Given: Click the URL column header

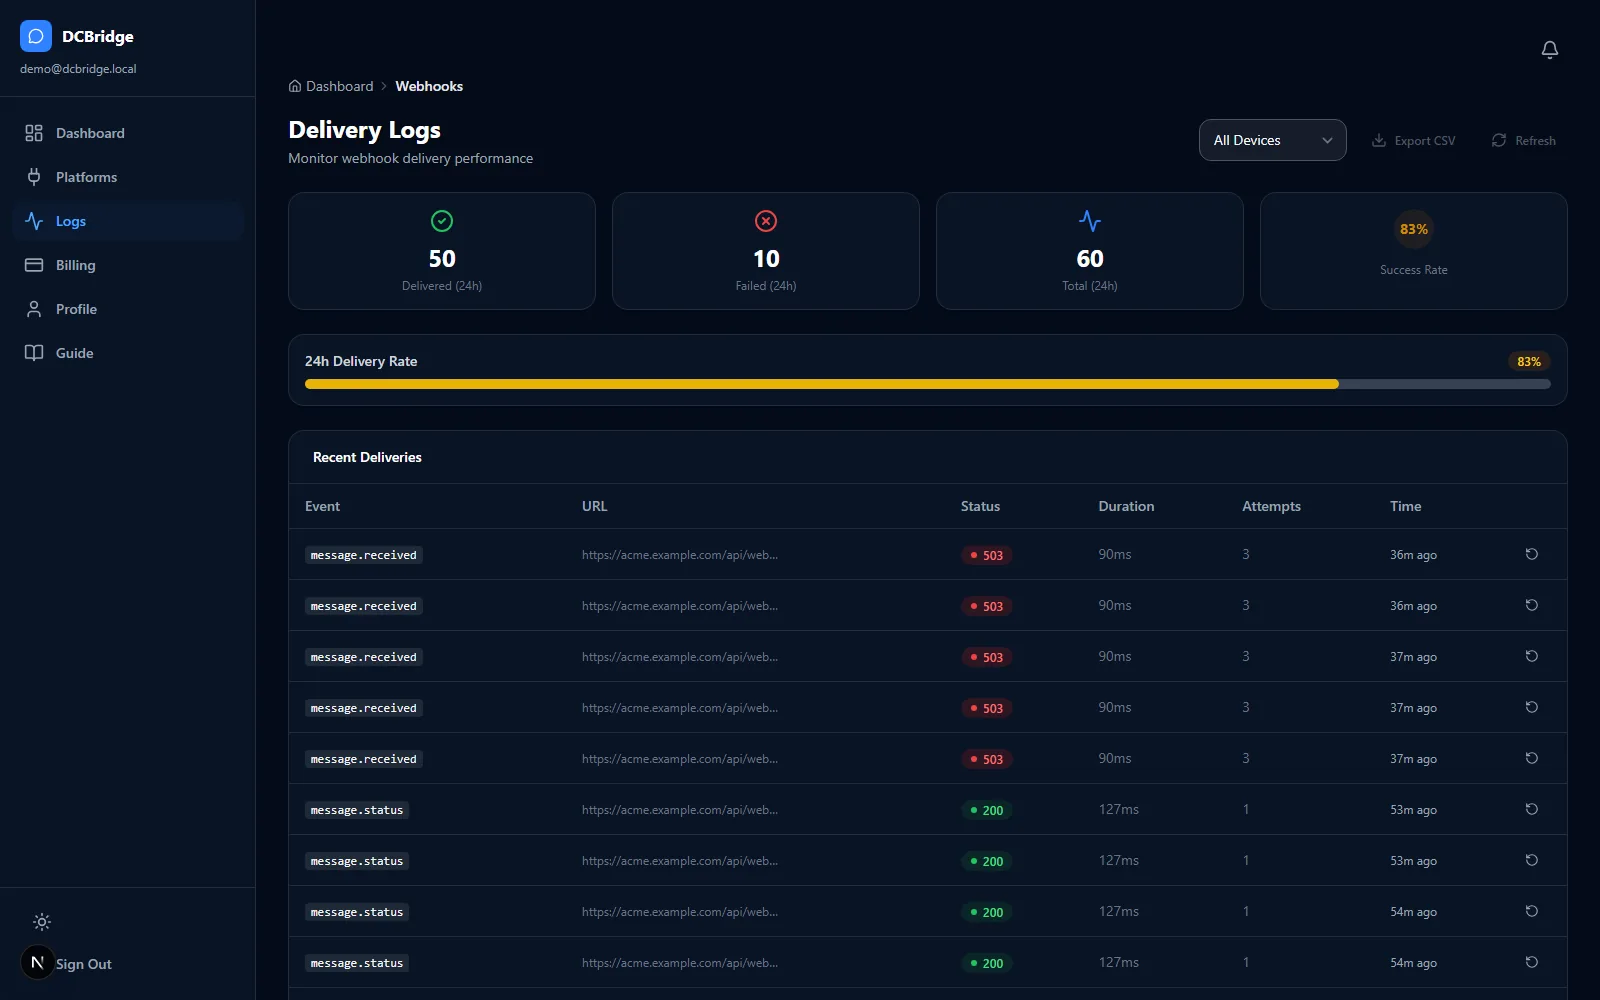Looking at the screenshot, I should coord(594,506).
